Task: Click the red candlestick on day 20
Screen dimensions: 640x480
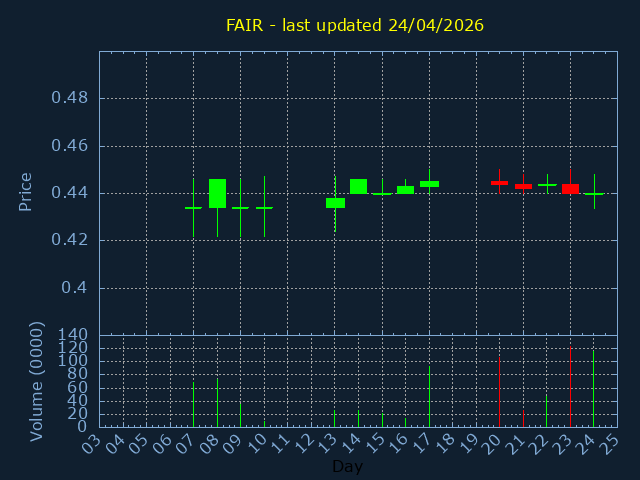Action: point(499,183)
